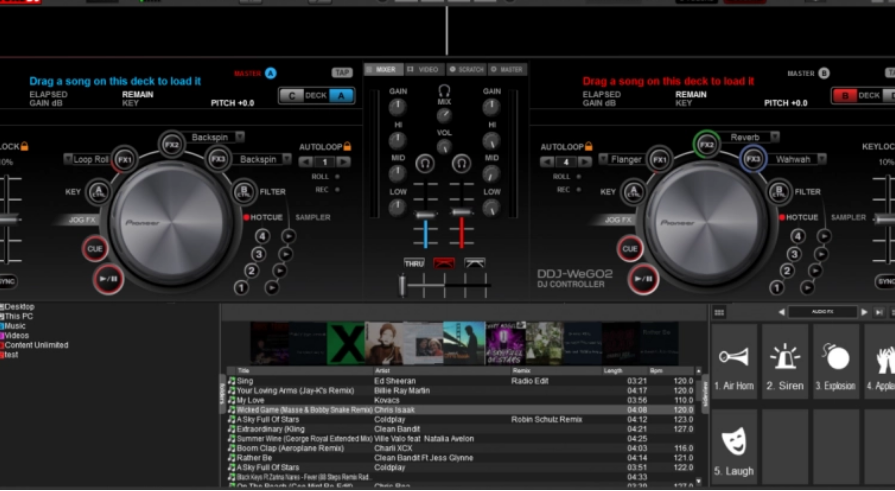The image size is (895, 491).
Task: Trigger the FX1 button on the left deck
Action: pos(124,160)
